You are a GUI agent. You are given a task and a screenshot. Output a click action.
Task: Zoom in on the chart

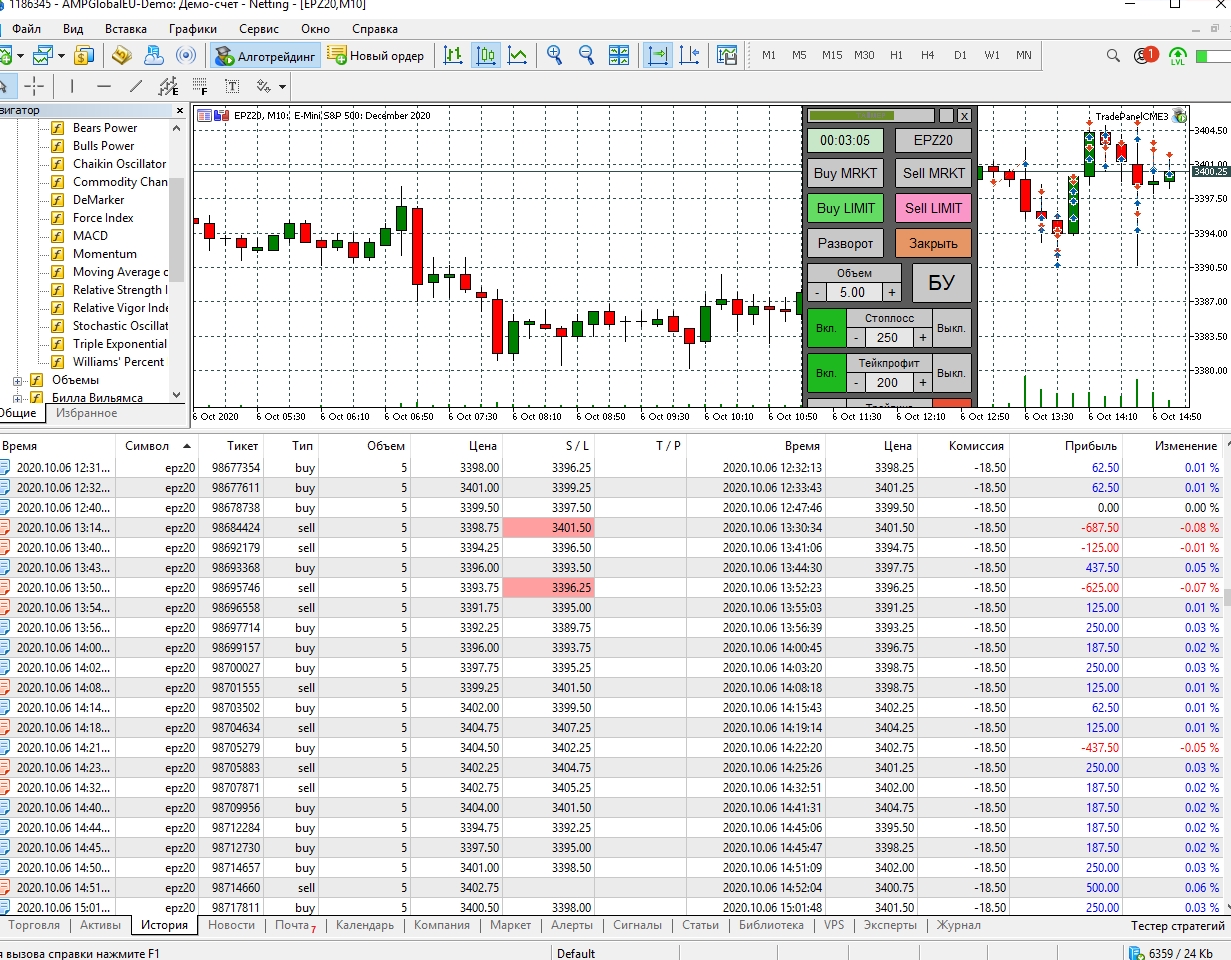555,55
